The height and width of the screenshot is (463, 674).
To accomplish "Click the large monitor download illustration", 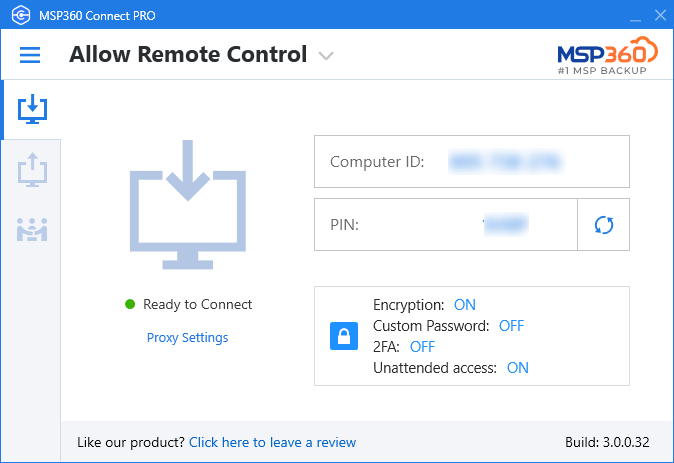I will tap(188, 205).
